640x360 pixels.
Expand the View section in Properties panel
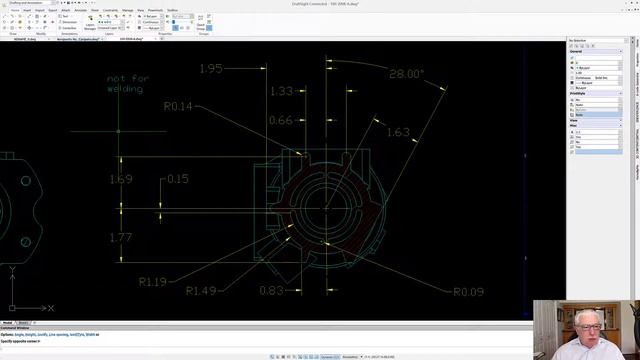[x=620, y=121]
